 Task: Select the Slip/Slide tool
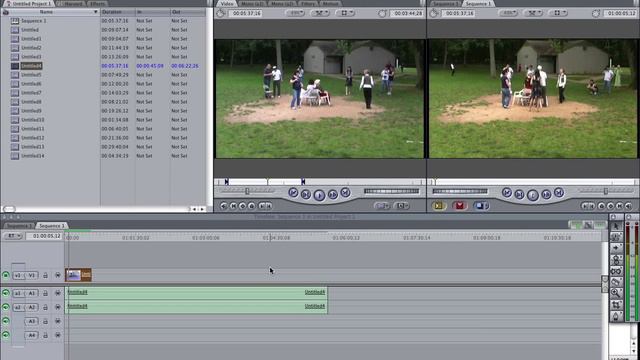[x=616, y=271]
